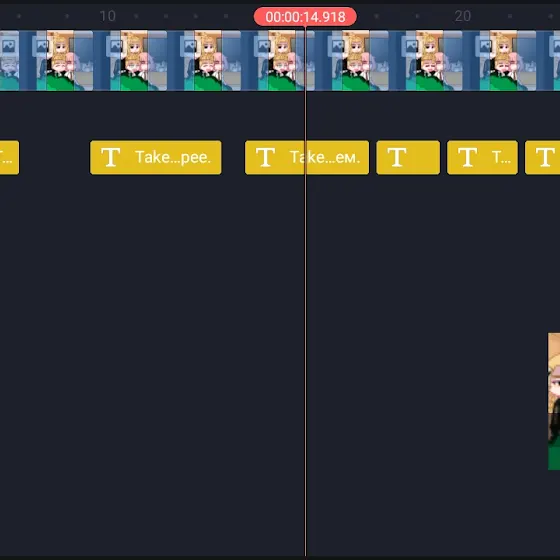Screen dimensions: 560x560
Task: Select the "Take...pee." text clip
Action: 156,158
